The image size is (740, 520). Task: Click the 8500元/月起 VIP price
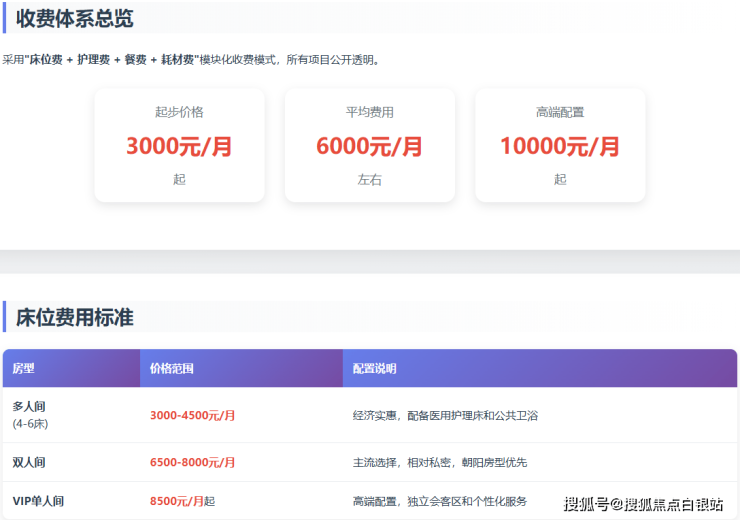click(182, 501)
